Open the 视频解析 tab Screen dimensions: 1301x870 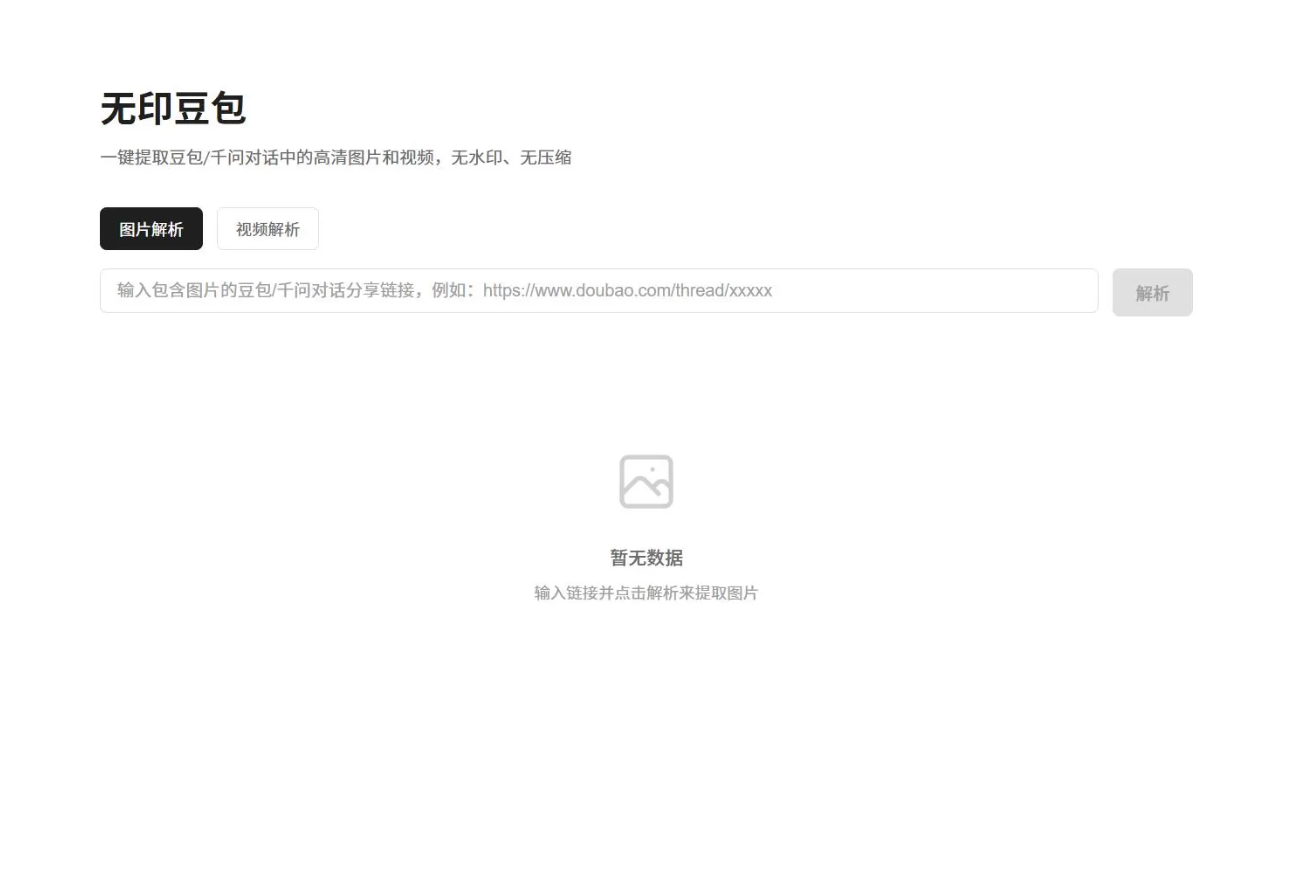[268, 229]
